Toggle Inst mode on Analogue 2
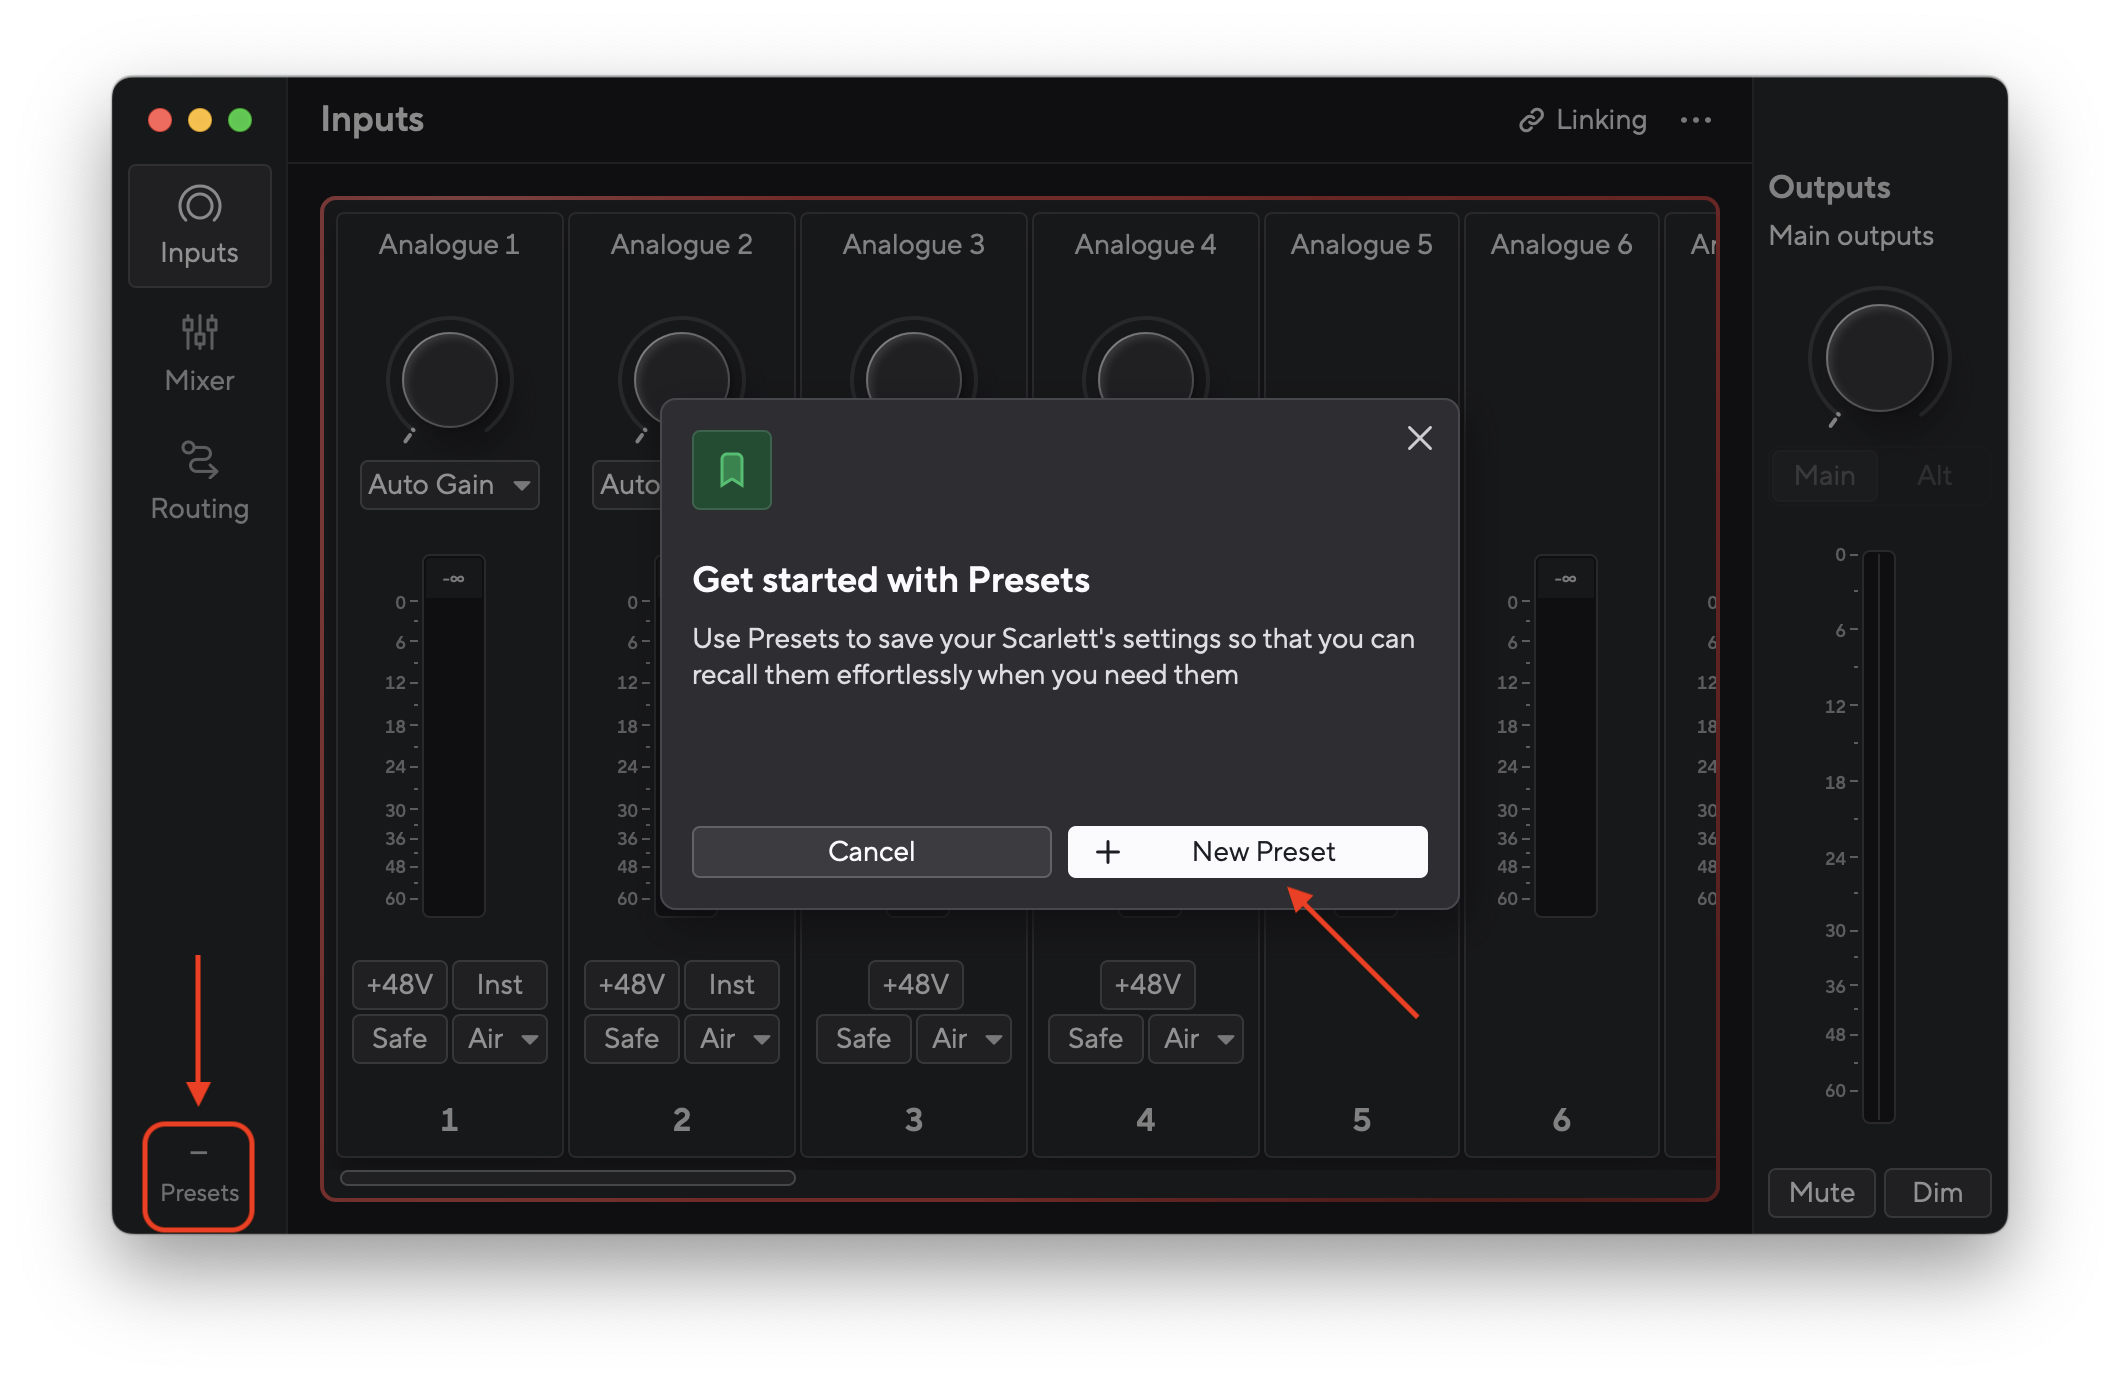This screenshot has height=1382, width=2120. pyautogui.click(x=731, y=984)
